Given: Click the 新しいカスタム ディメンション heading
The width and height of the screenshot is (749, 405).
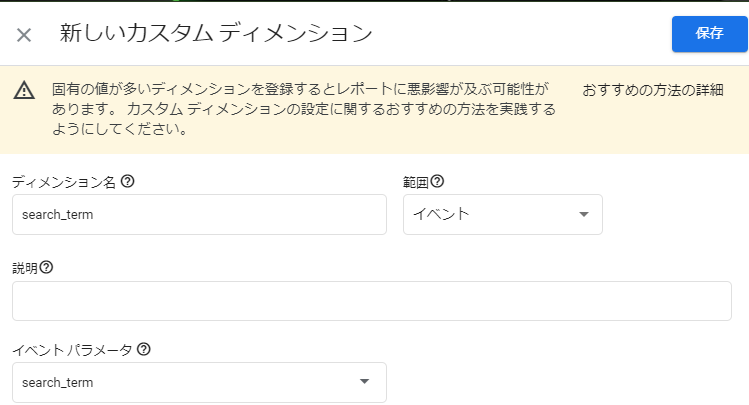Looking at the screenshot, I should tap(216, 34).
